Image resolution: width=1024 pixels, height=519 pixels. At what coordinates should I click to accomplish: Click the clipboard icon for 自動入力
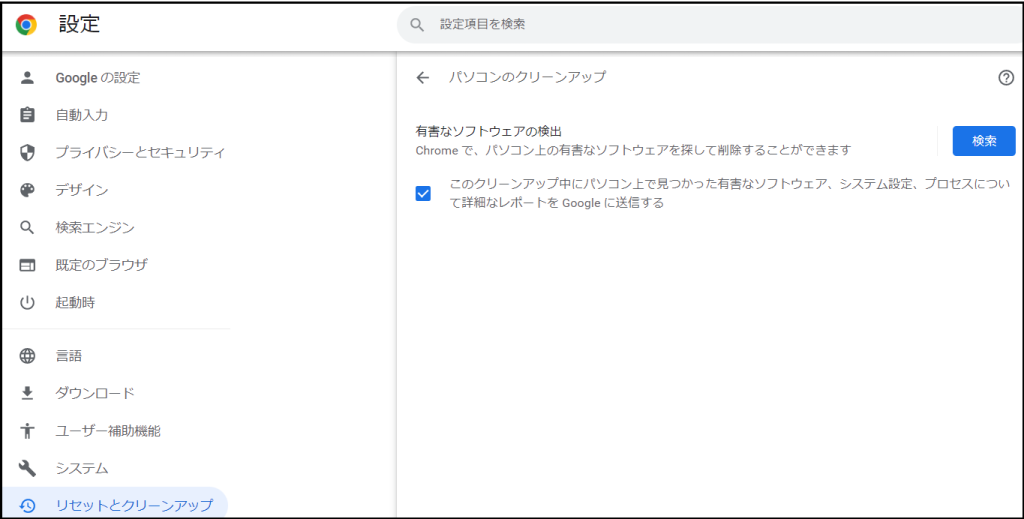[x=28, y=115]
